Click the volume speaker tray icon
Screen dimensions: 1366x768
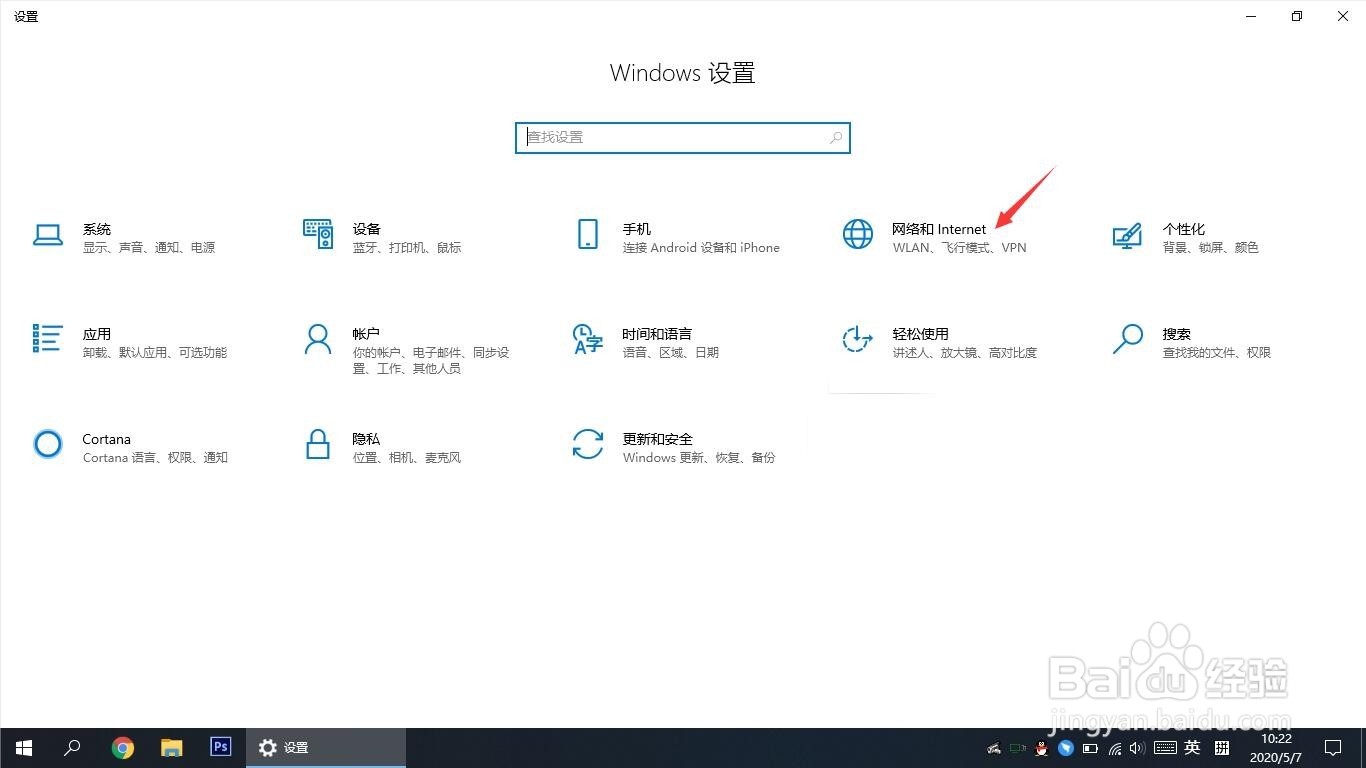(x=1138, y=748)
